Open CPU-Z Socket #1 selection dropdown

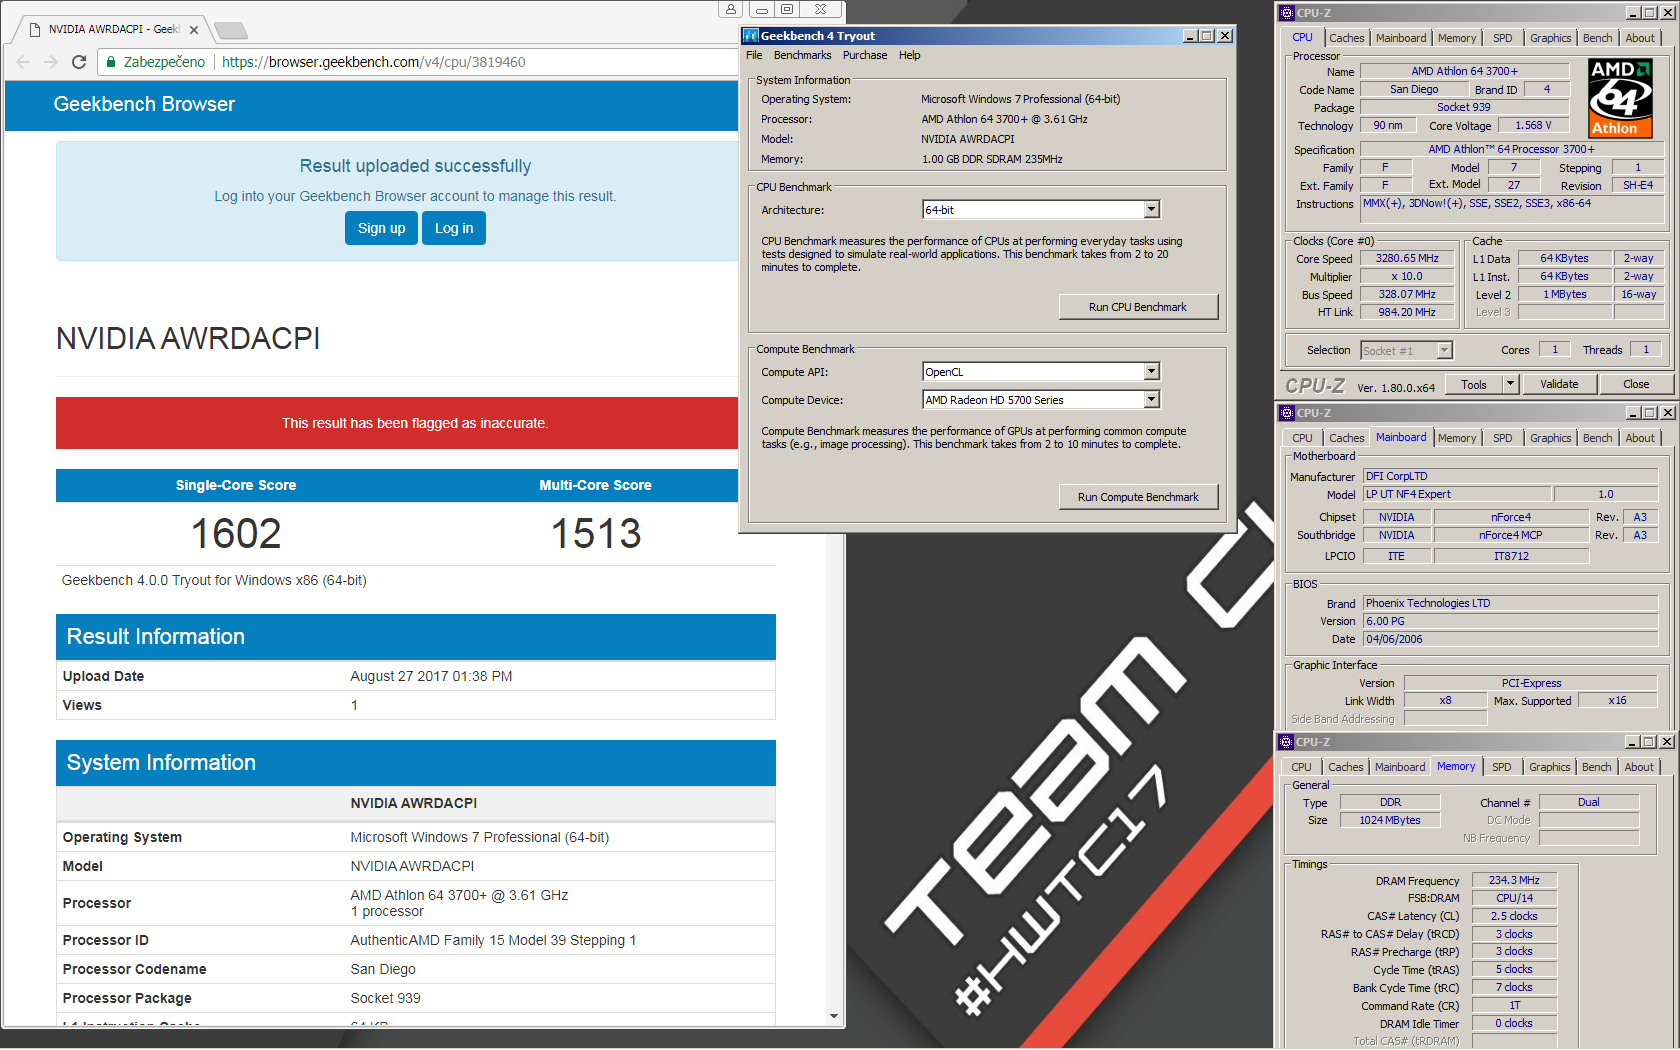click(1444, 351)
